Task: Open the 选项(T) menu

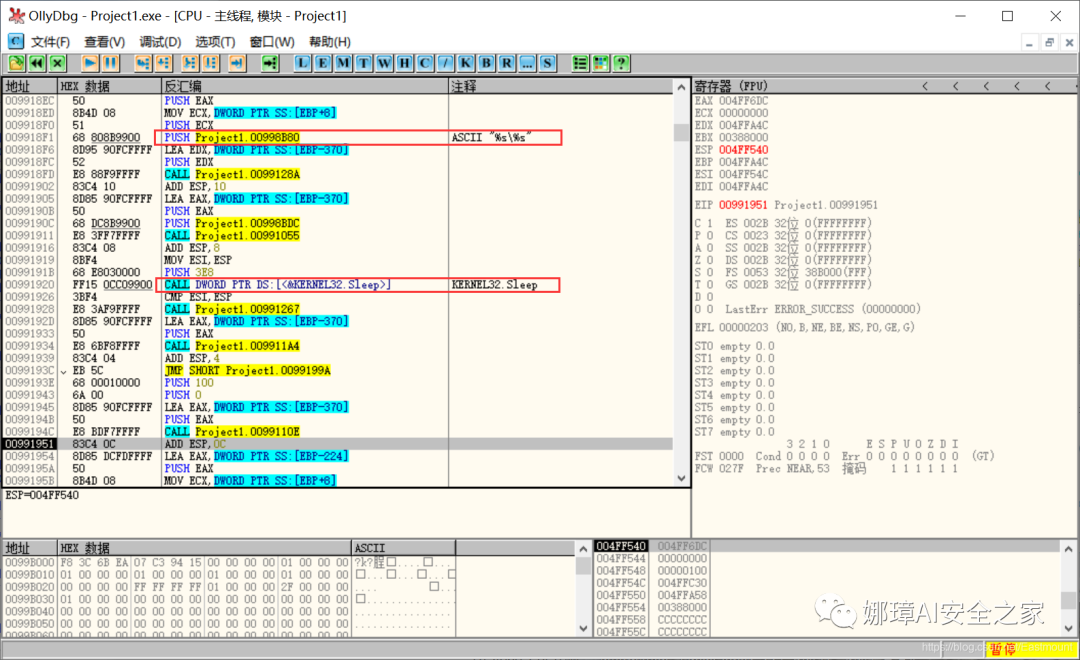Action: 215,42
